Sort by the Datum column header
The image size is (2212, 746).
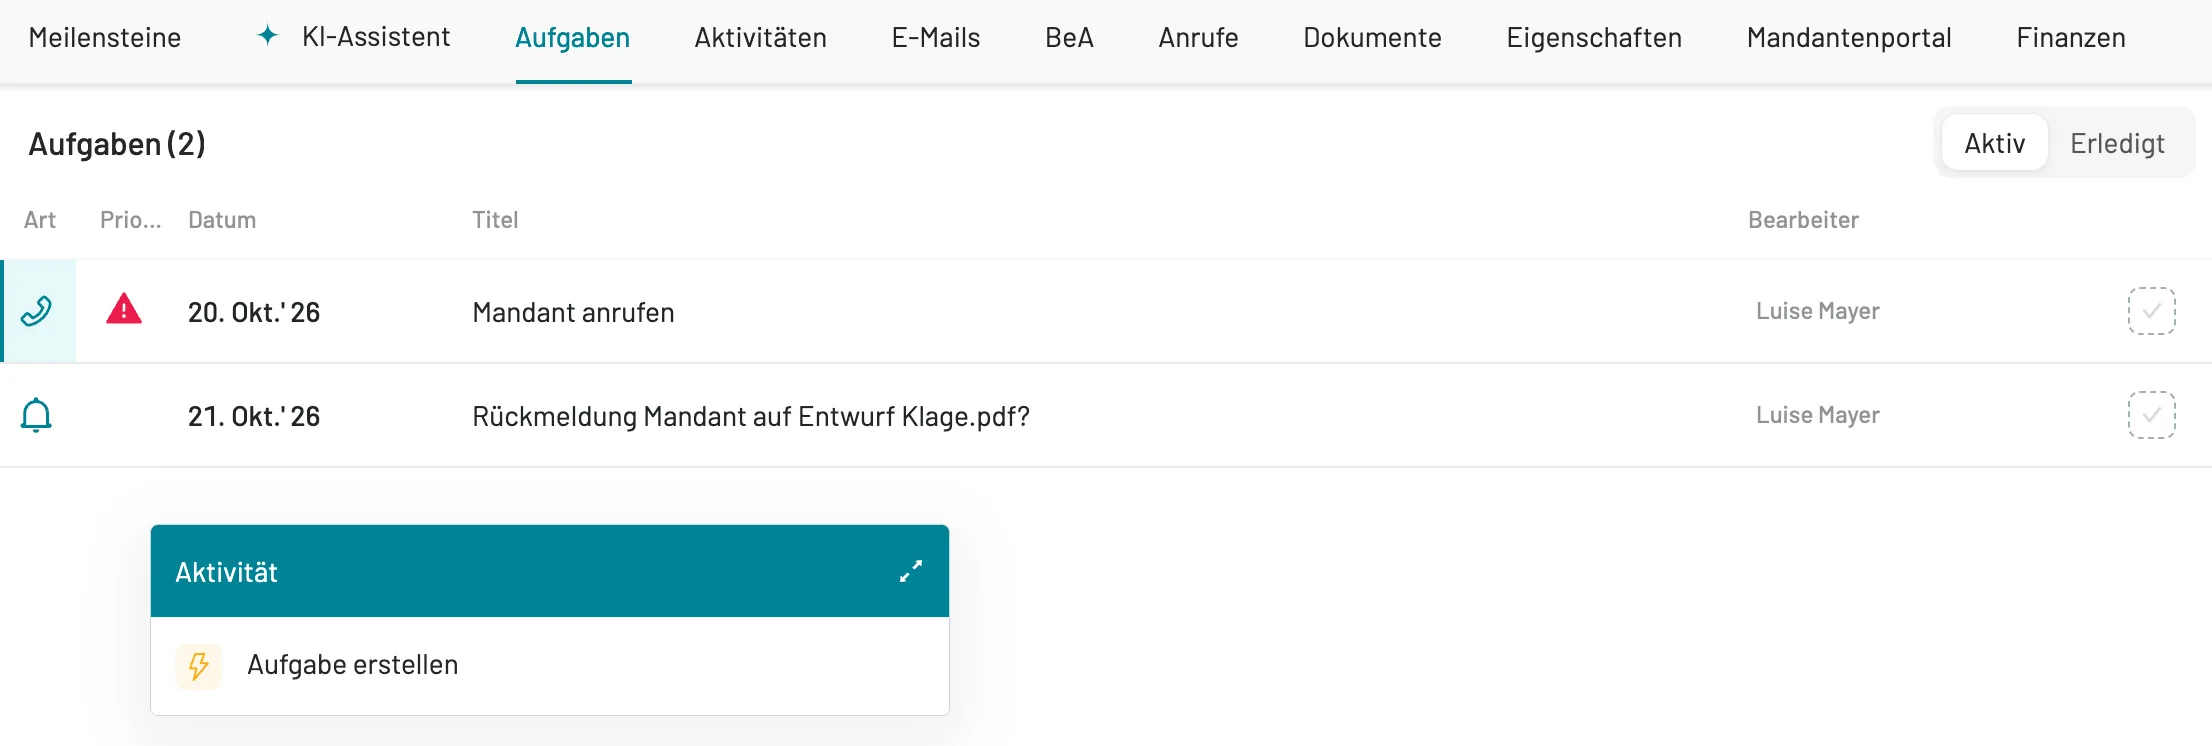point(222,220)
